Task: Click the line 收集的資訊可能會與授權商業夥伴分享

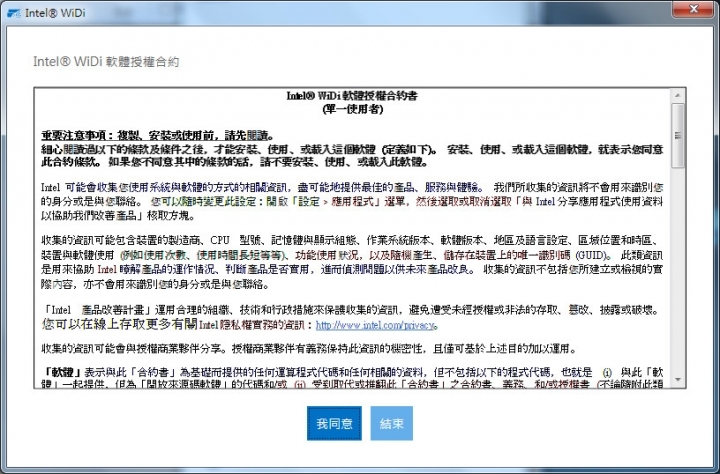Action: point(309,349)
